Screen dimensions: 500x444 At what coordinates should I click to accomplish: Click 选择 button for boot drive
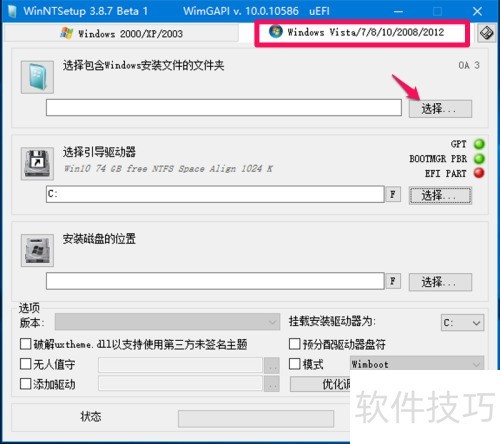[x=440, y=195]
